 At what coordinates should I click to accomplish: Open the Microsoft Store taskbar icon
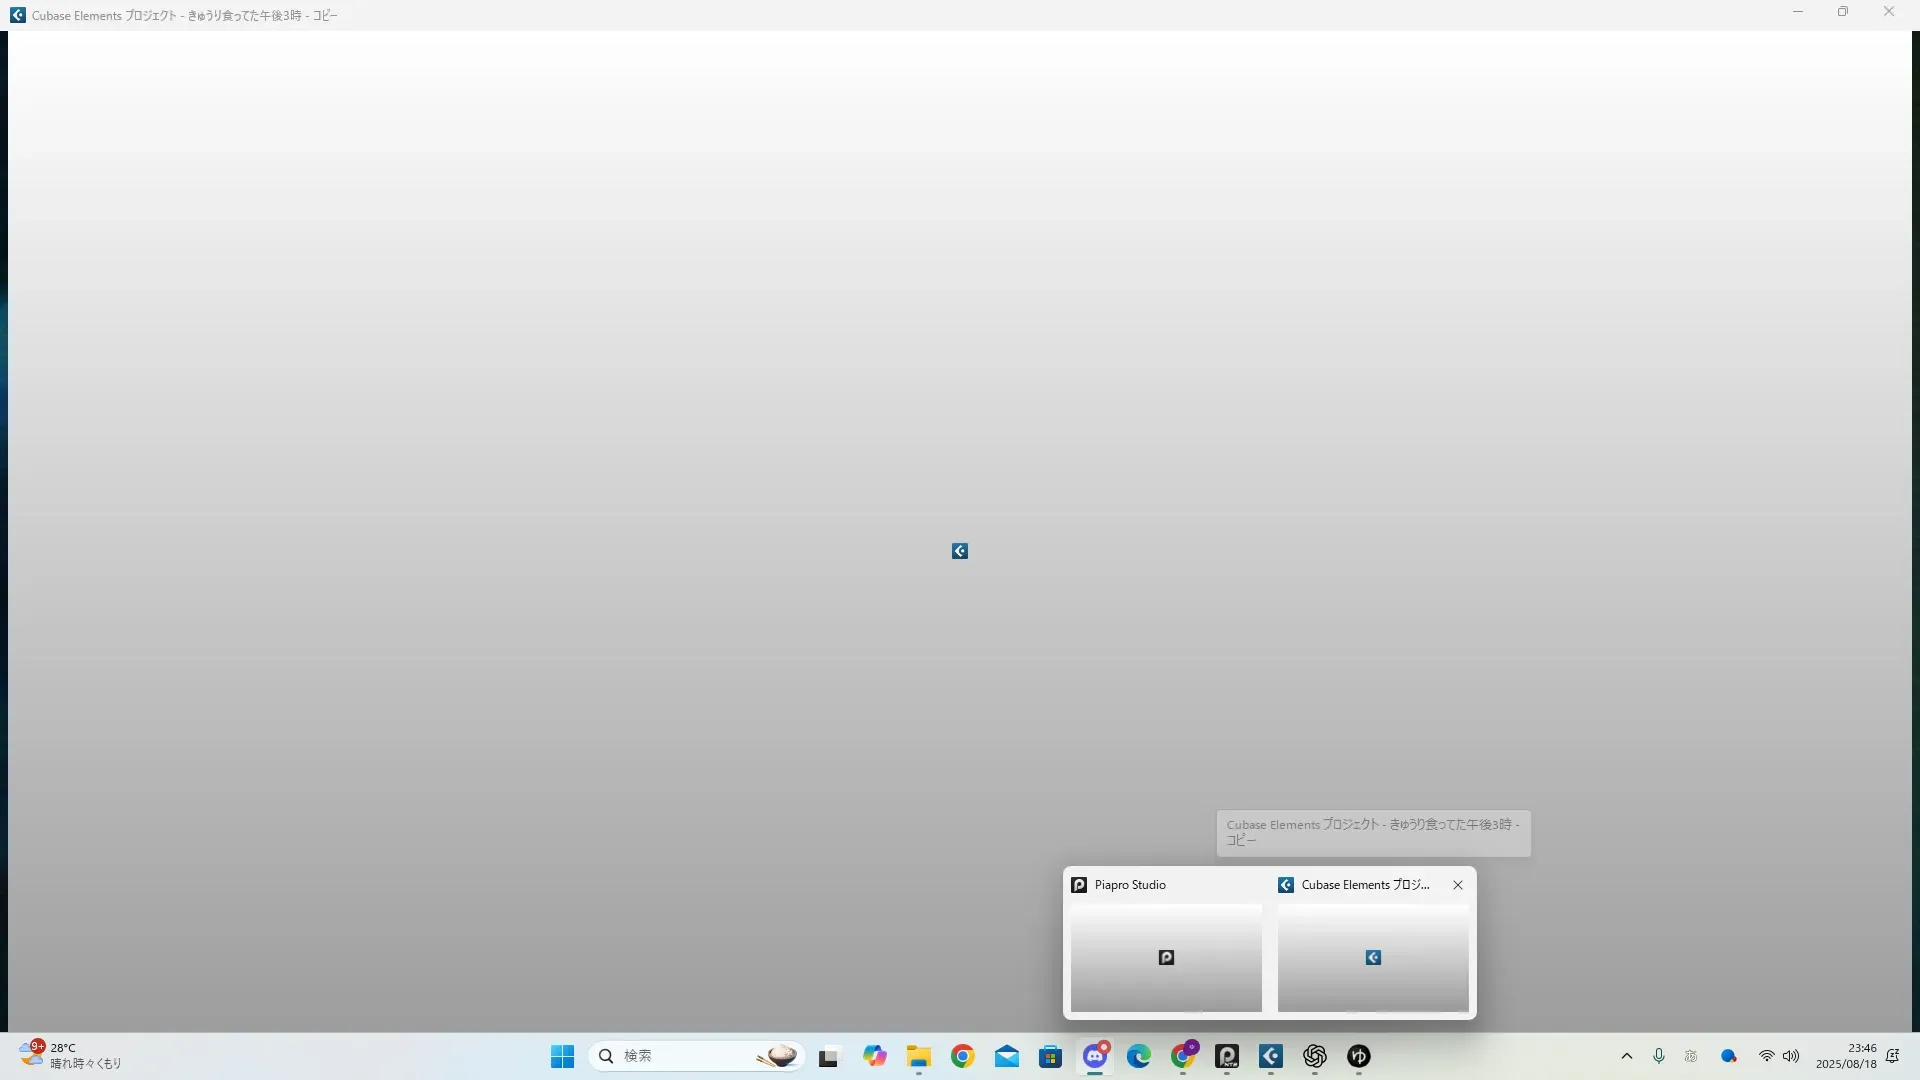pyautogui.click(x=1051, y=1056)
